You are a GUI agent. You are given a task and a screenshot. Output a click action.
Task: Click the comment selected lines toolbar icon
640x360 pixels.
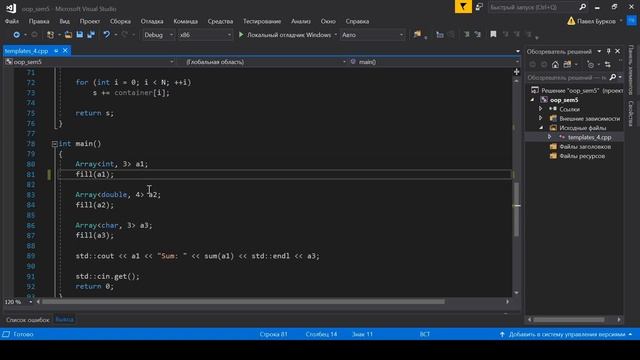coord(467,35)
